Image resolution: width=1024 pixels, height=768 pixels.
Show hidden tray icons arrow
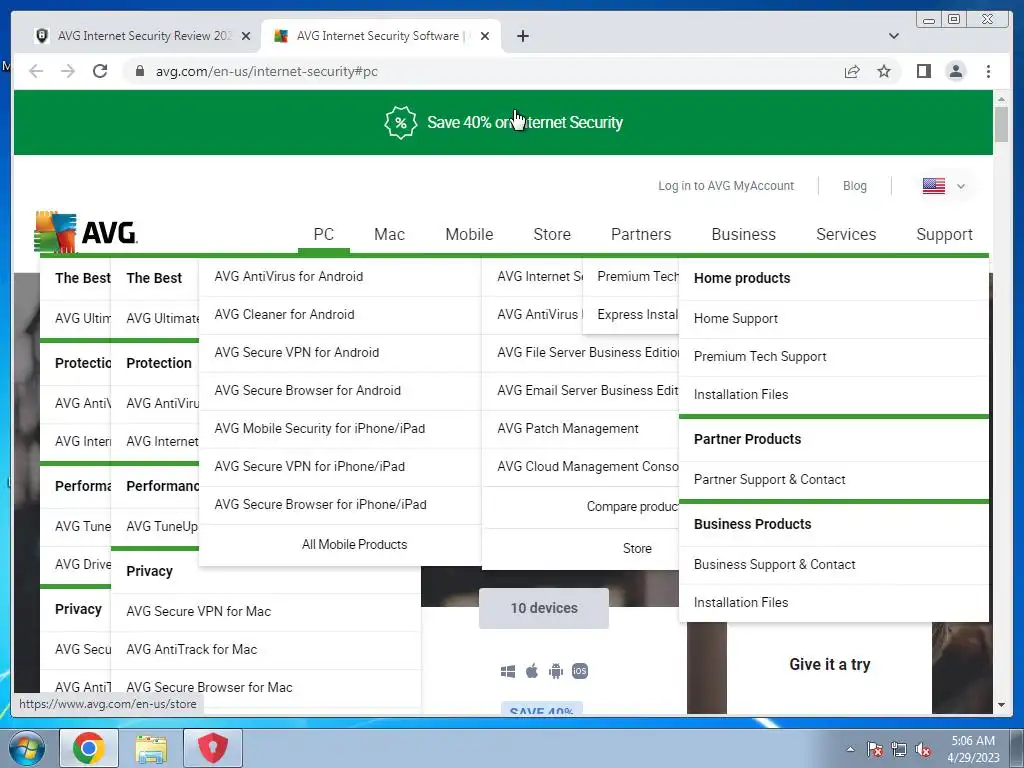click(850, 749)
